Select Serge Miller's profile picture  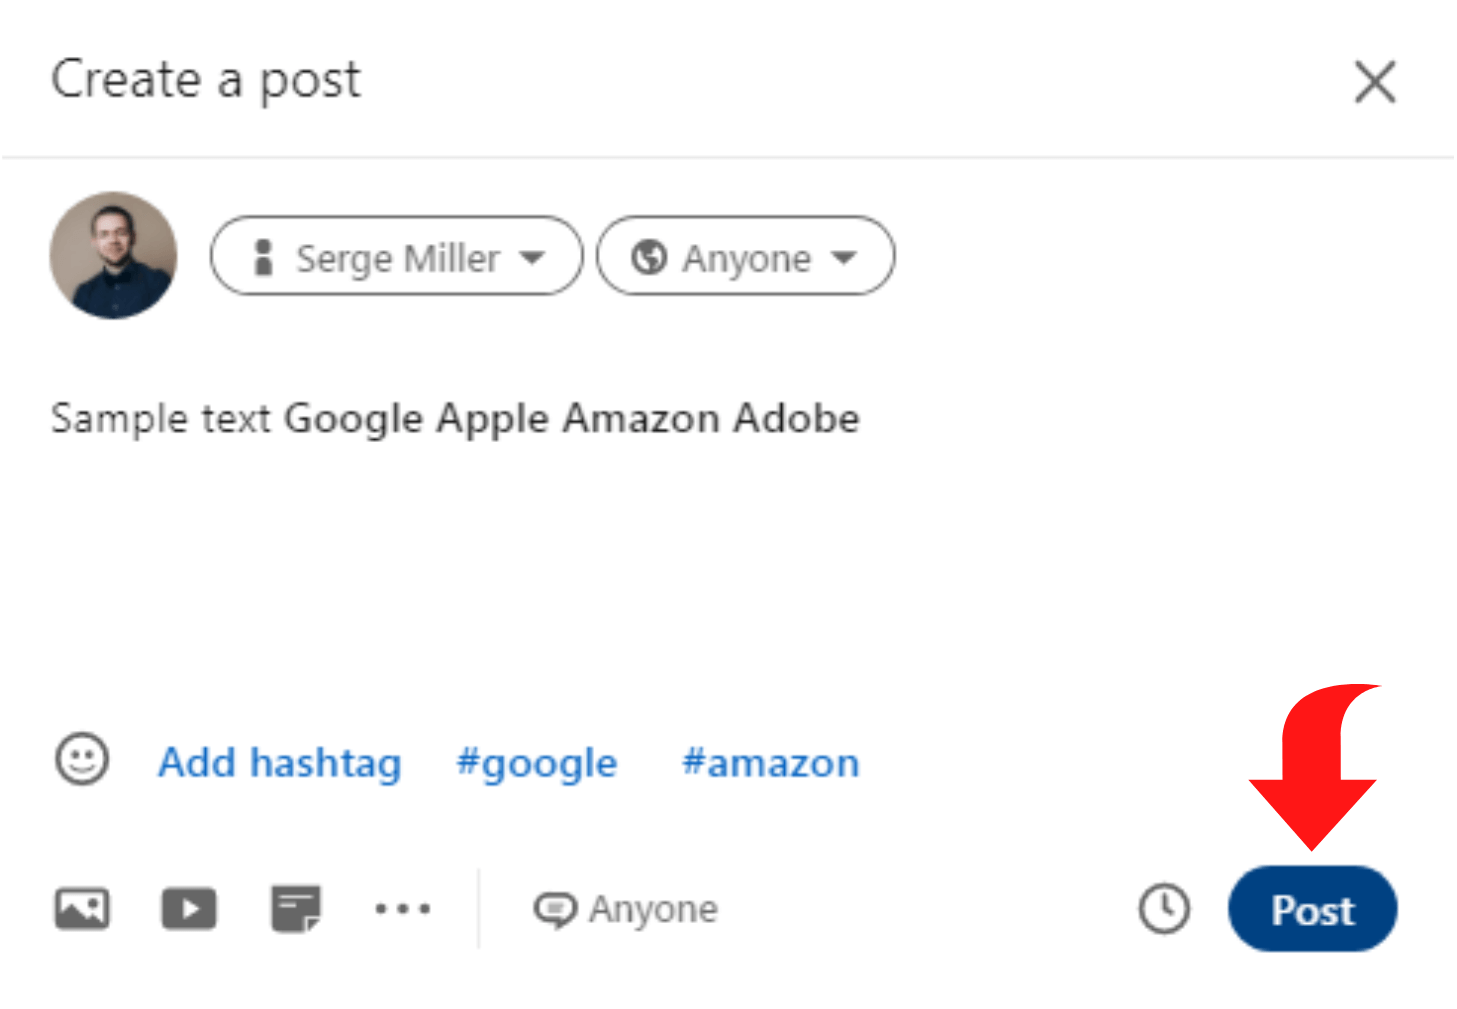(113, 256)
